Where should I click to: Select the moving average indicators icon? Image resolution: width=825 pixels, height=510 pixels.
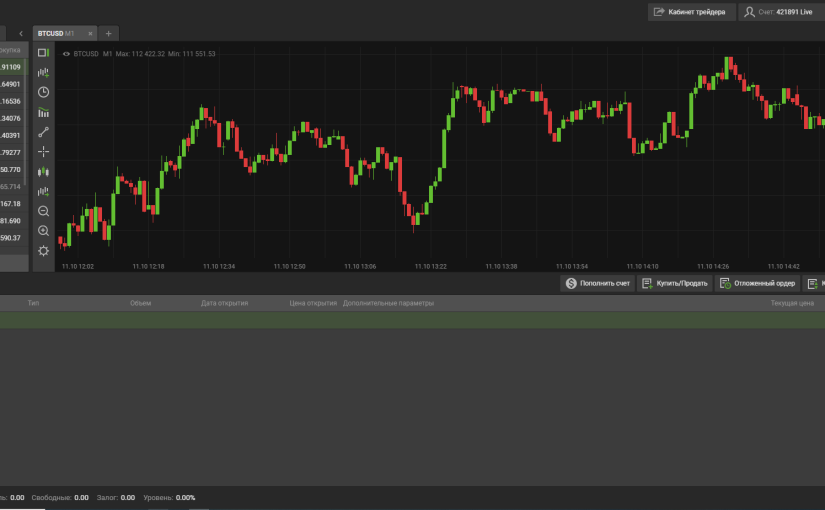tap(43, 112)
